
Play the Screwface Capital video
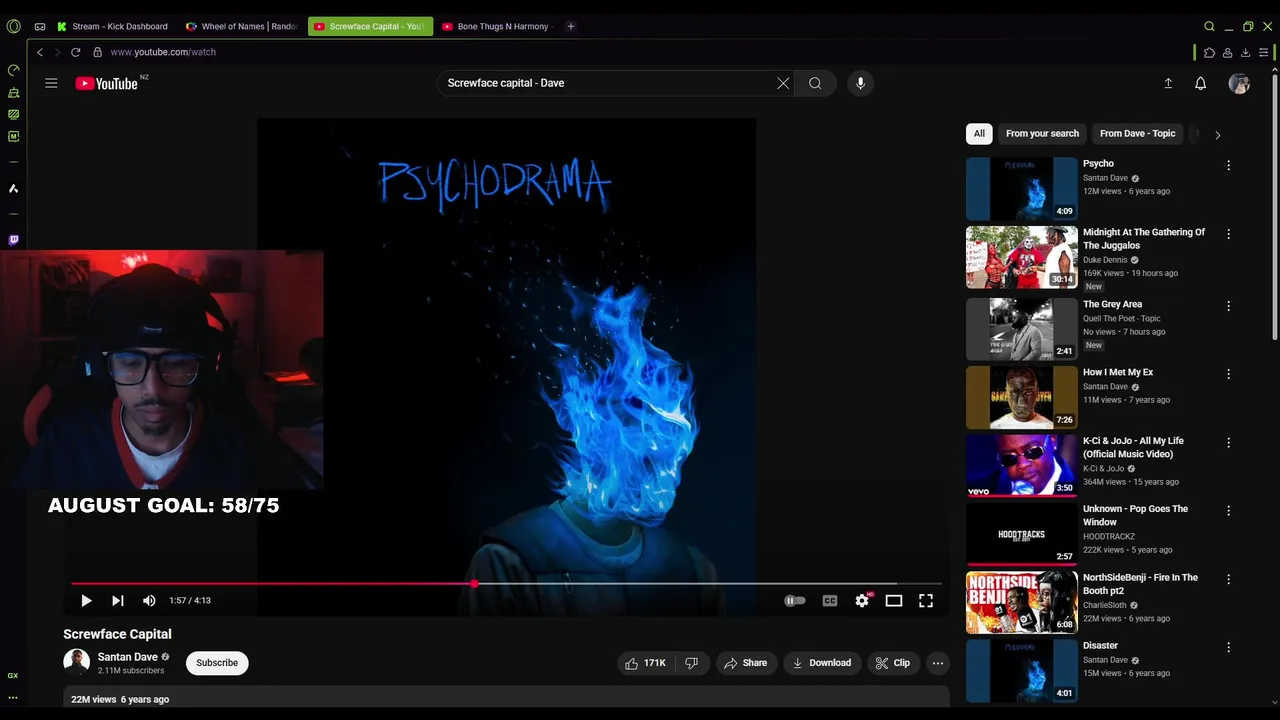[x=86, y=600]
